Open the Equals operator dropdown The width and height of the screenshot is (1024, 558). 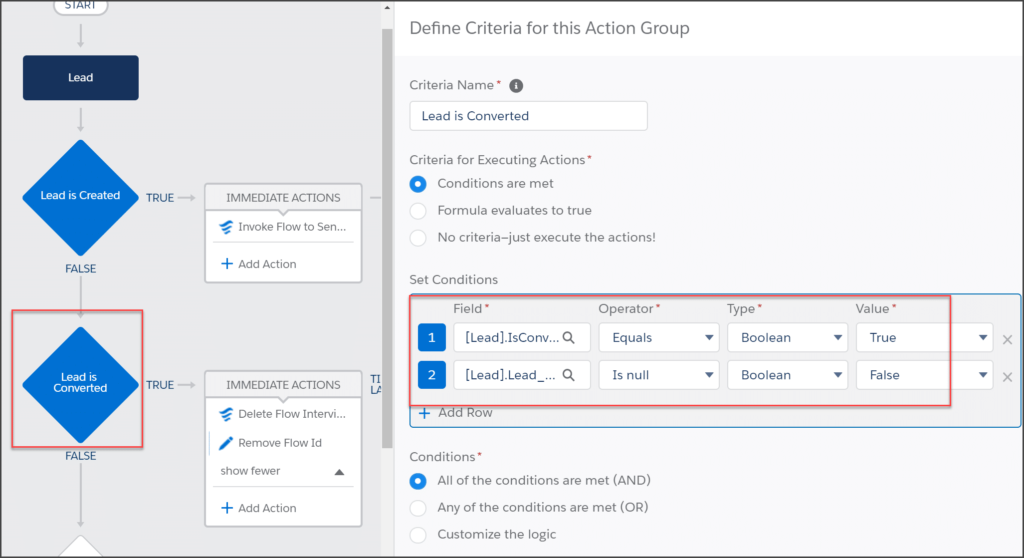659,337
